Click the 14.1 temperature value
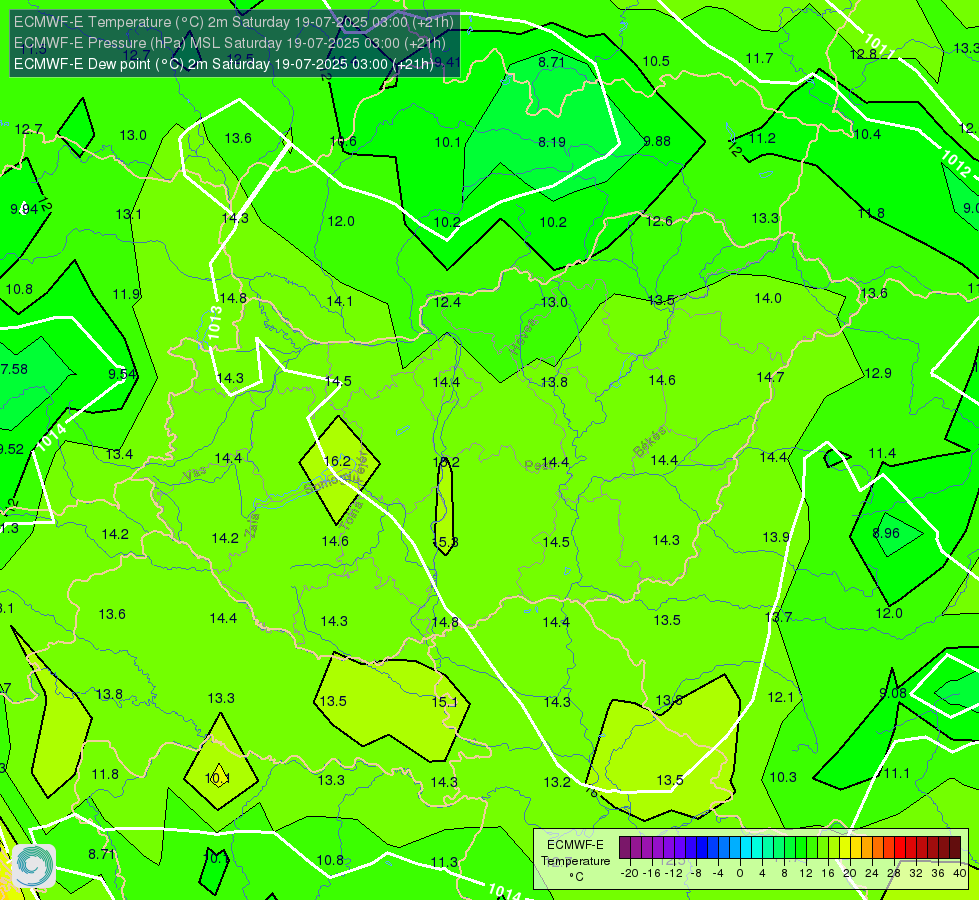 (340, 302)
